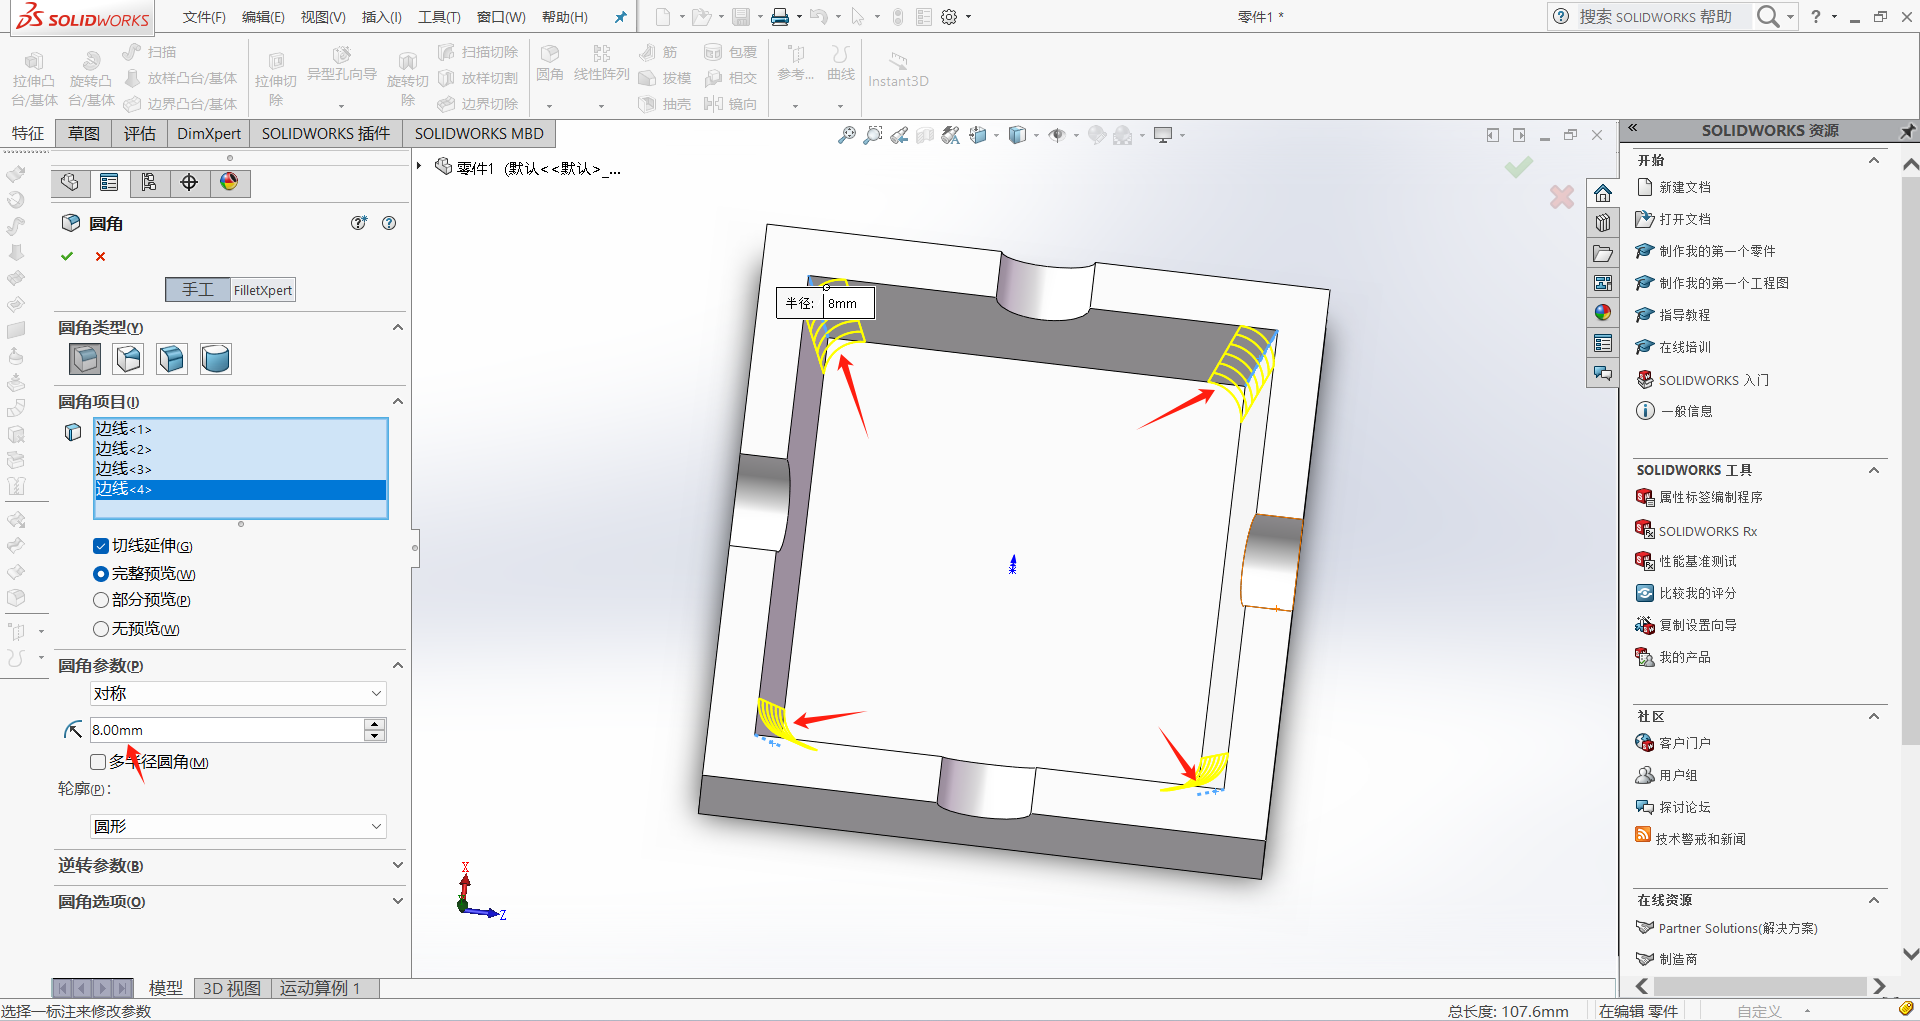Pin the SOLIDWORKS Resources task pane
The image size is (1920, 1021).
[x=1907, y=131]
